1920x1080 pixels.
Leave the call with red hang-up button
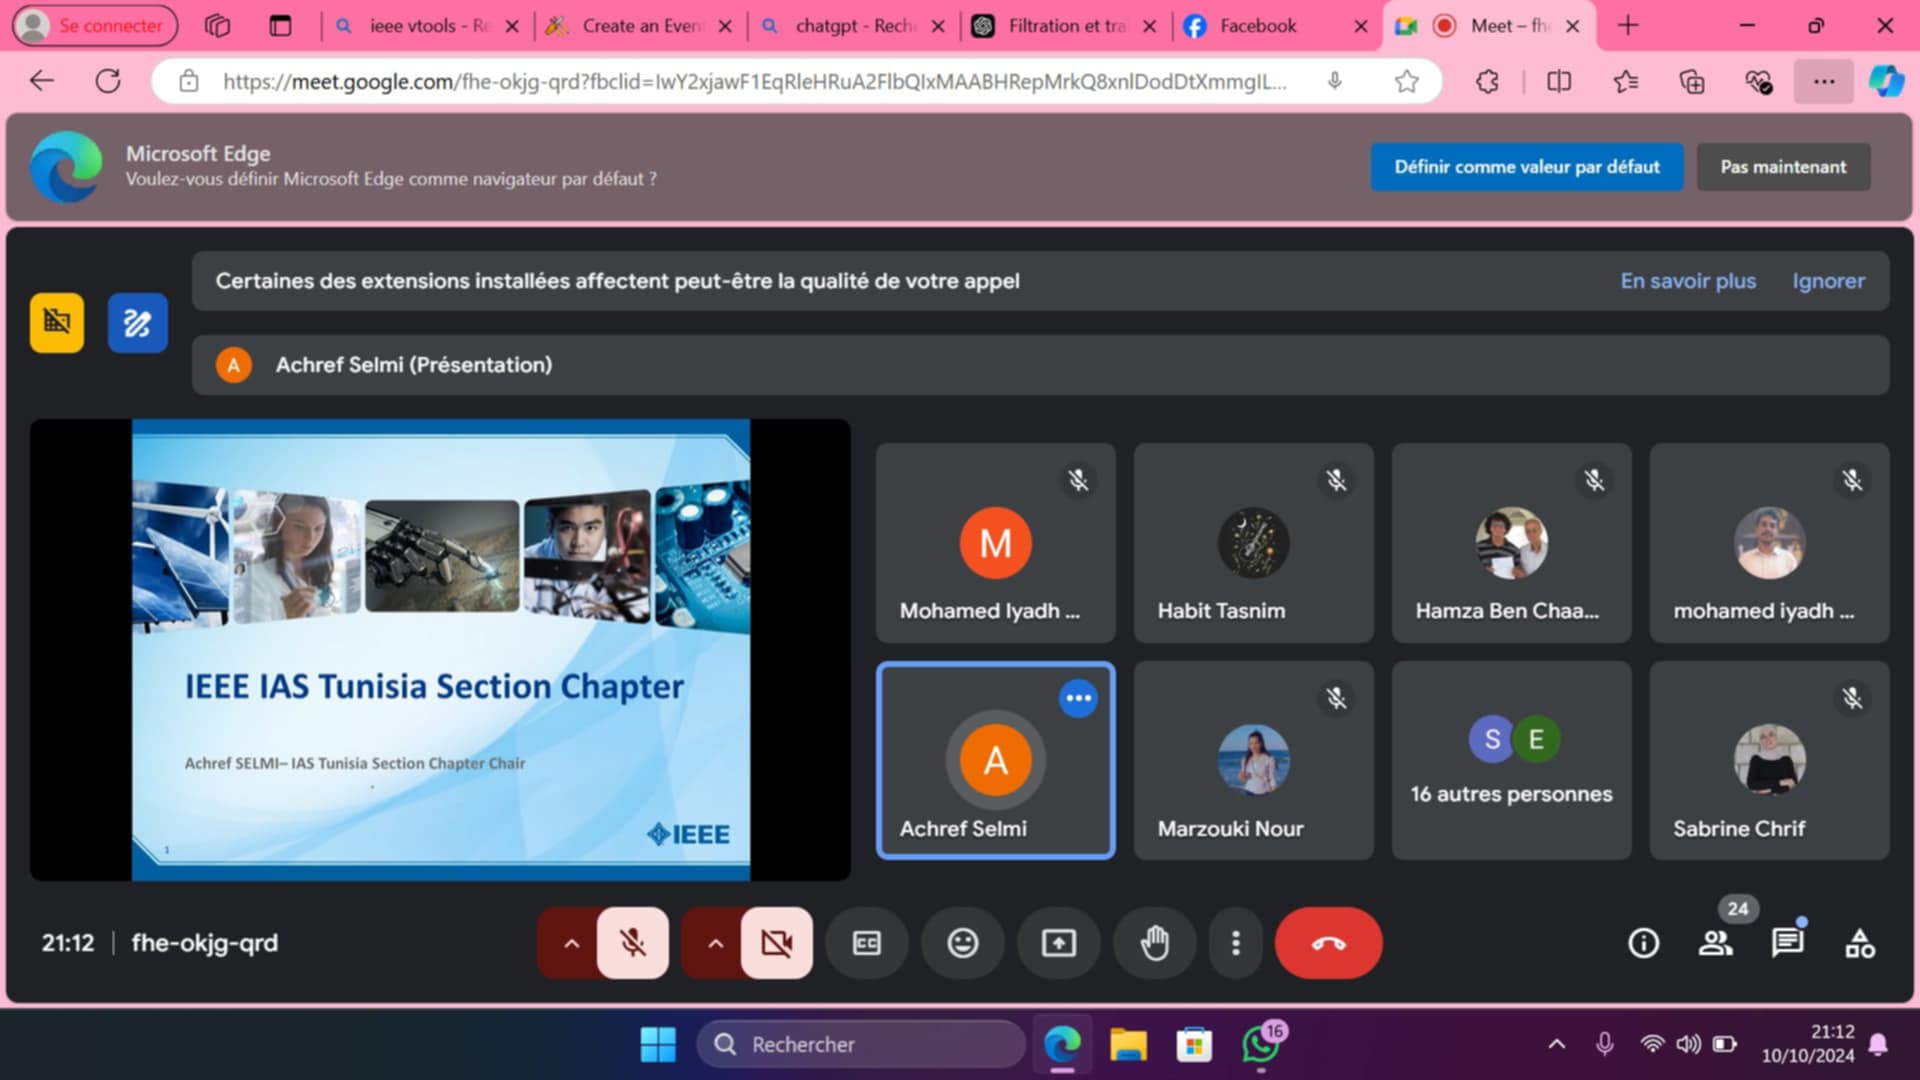1328,943
